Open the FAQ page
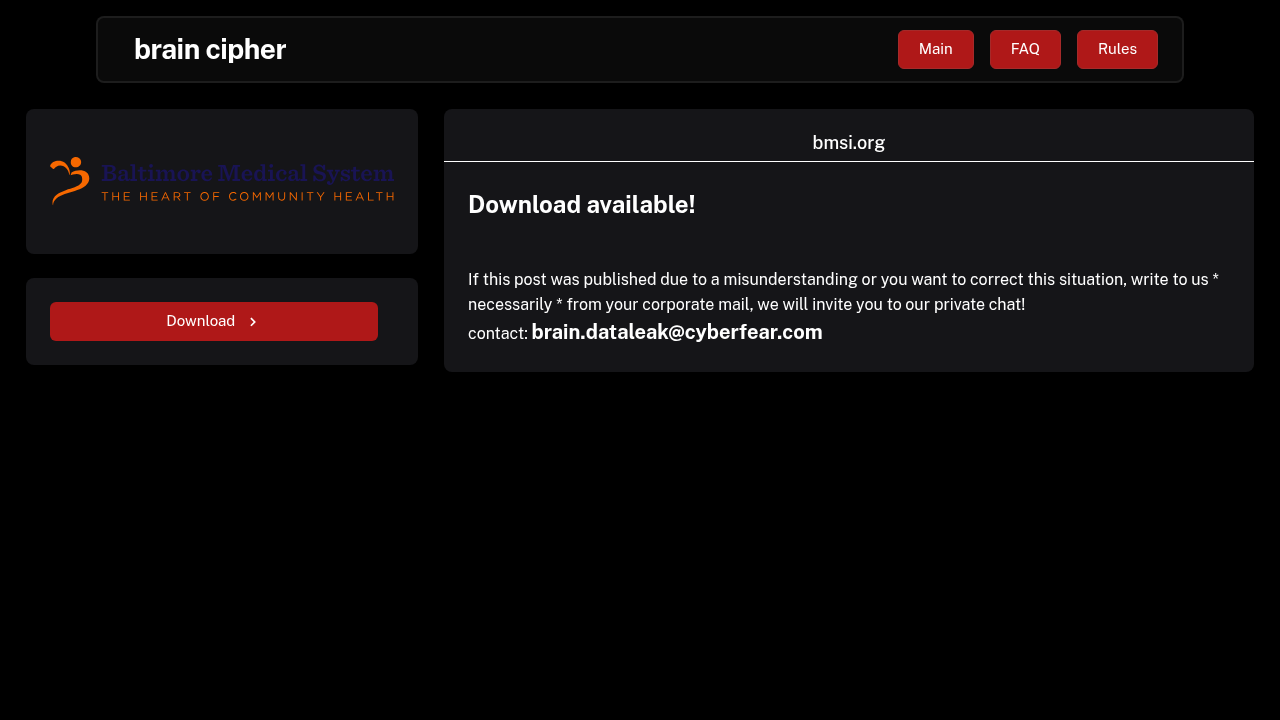The height and width of the screenshot is (720, 1280). point(1025,49)
